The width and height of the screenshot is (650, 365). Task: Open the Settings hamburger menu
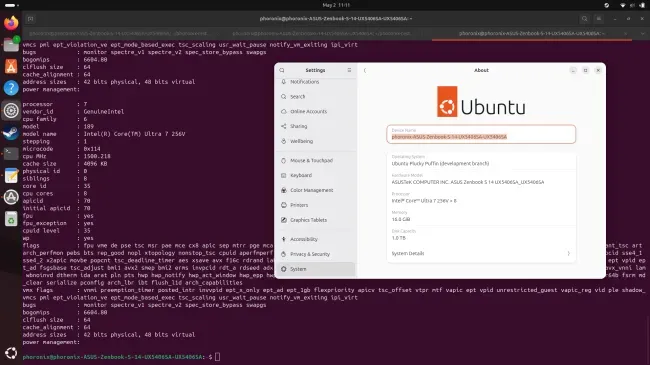[x=349, y=70]
